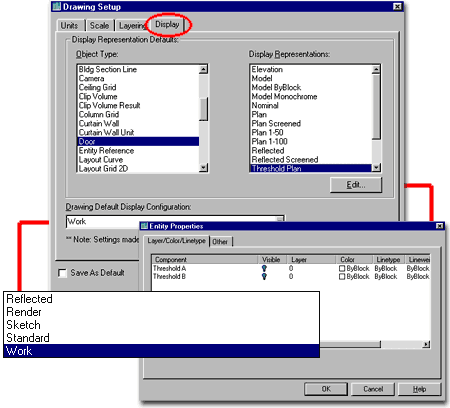Click Cancel in Entity Properties

click(x=373, y=389)
